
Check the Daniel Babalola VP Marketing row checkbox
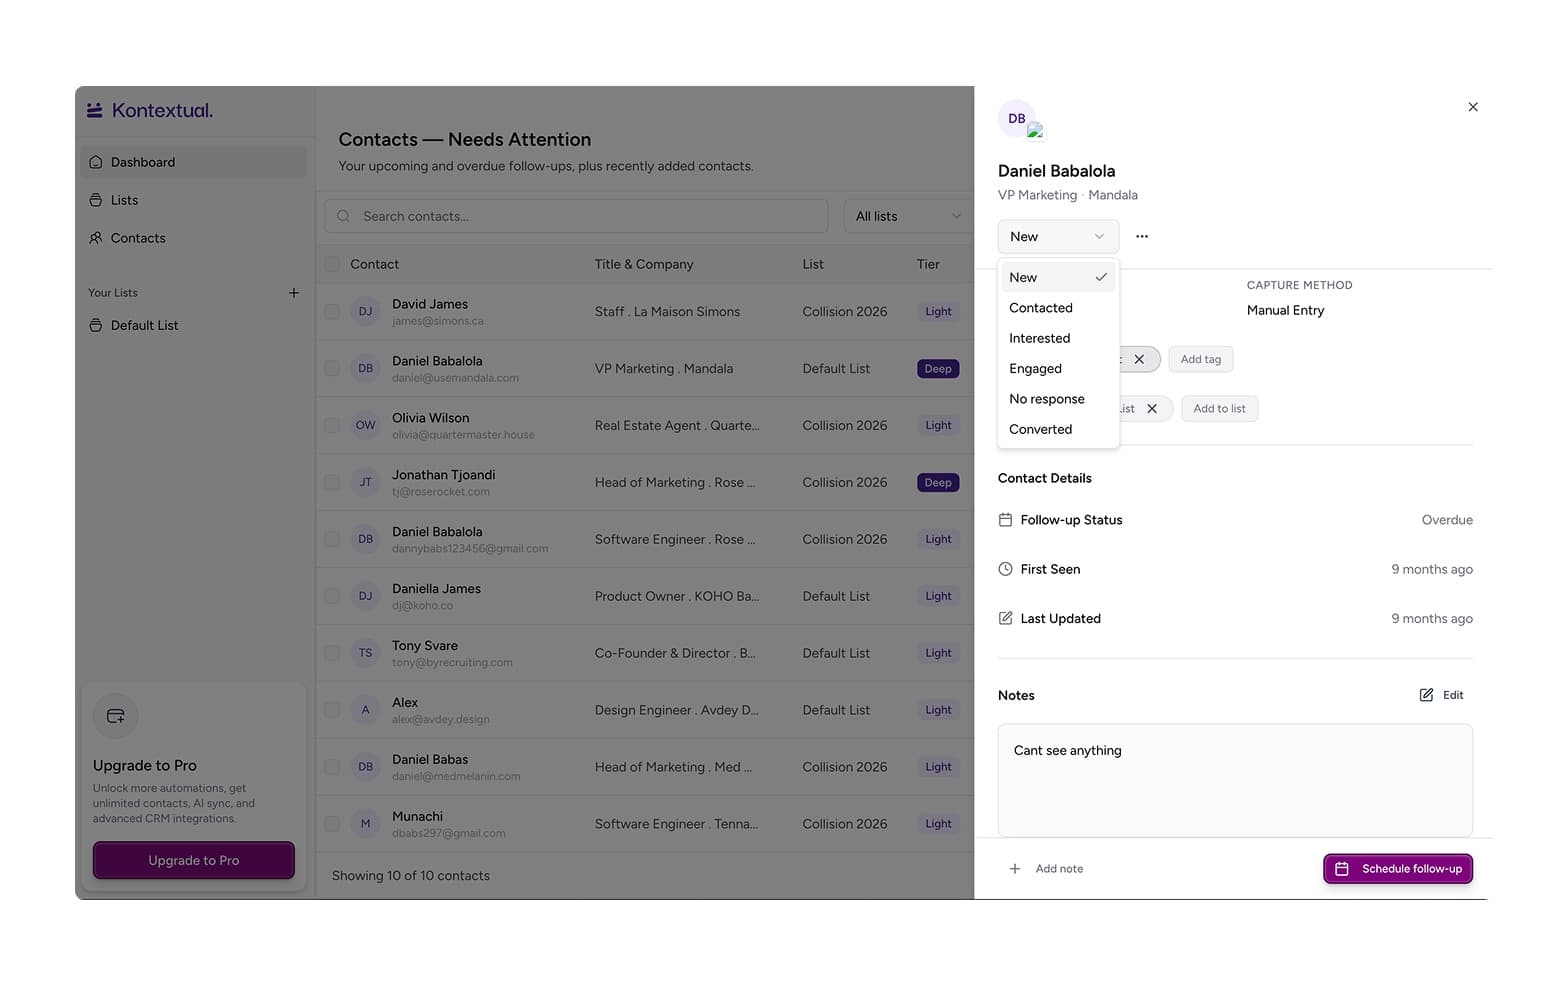332,369
